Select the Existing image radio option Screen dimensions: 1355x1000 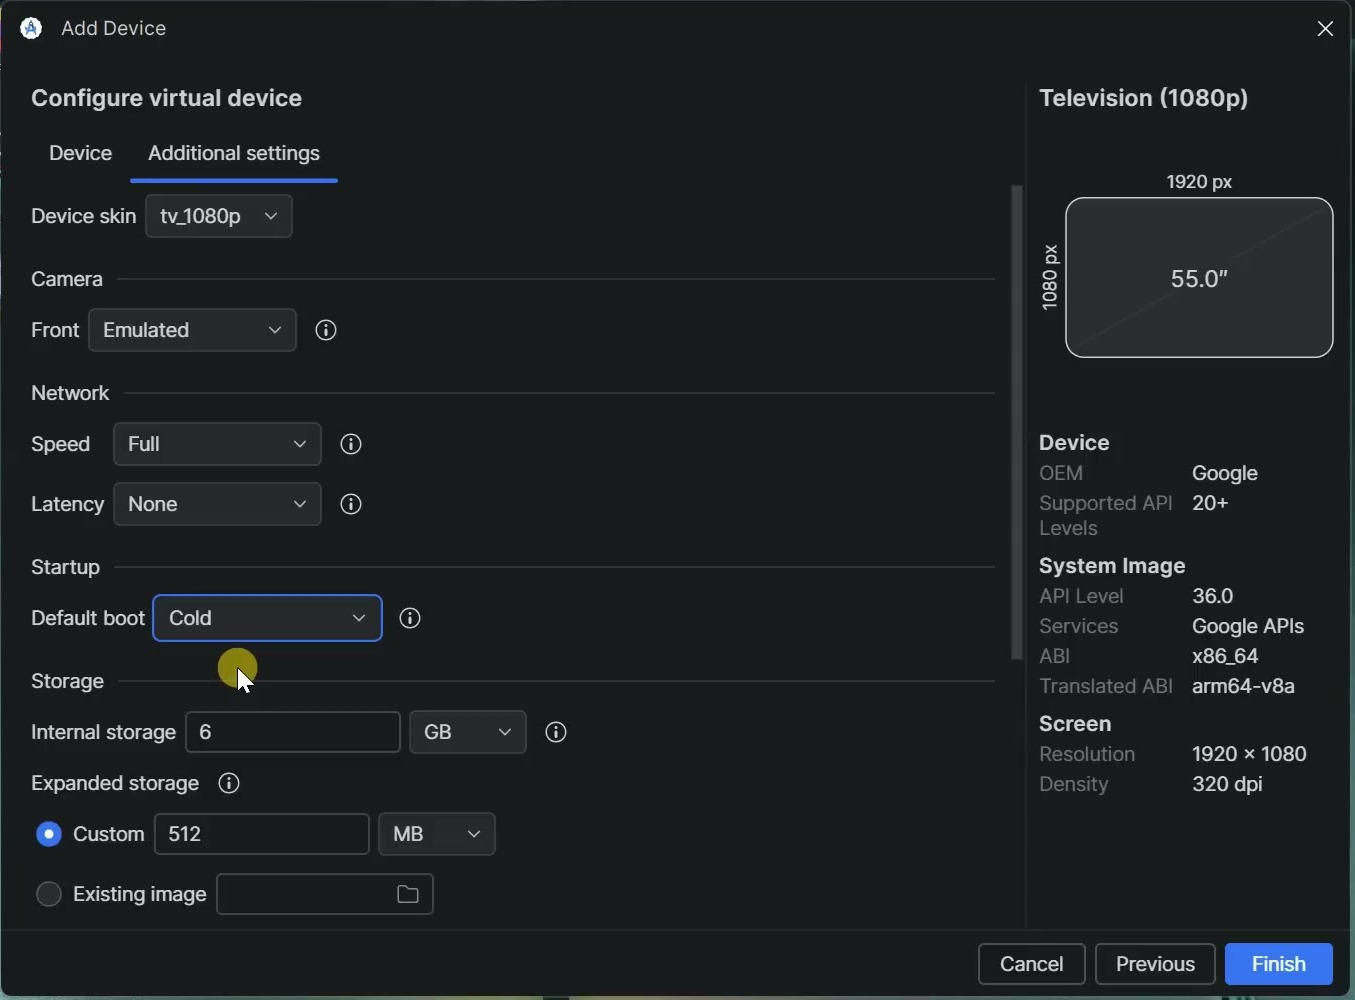pos(49,895)
